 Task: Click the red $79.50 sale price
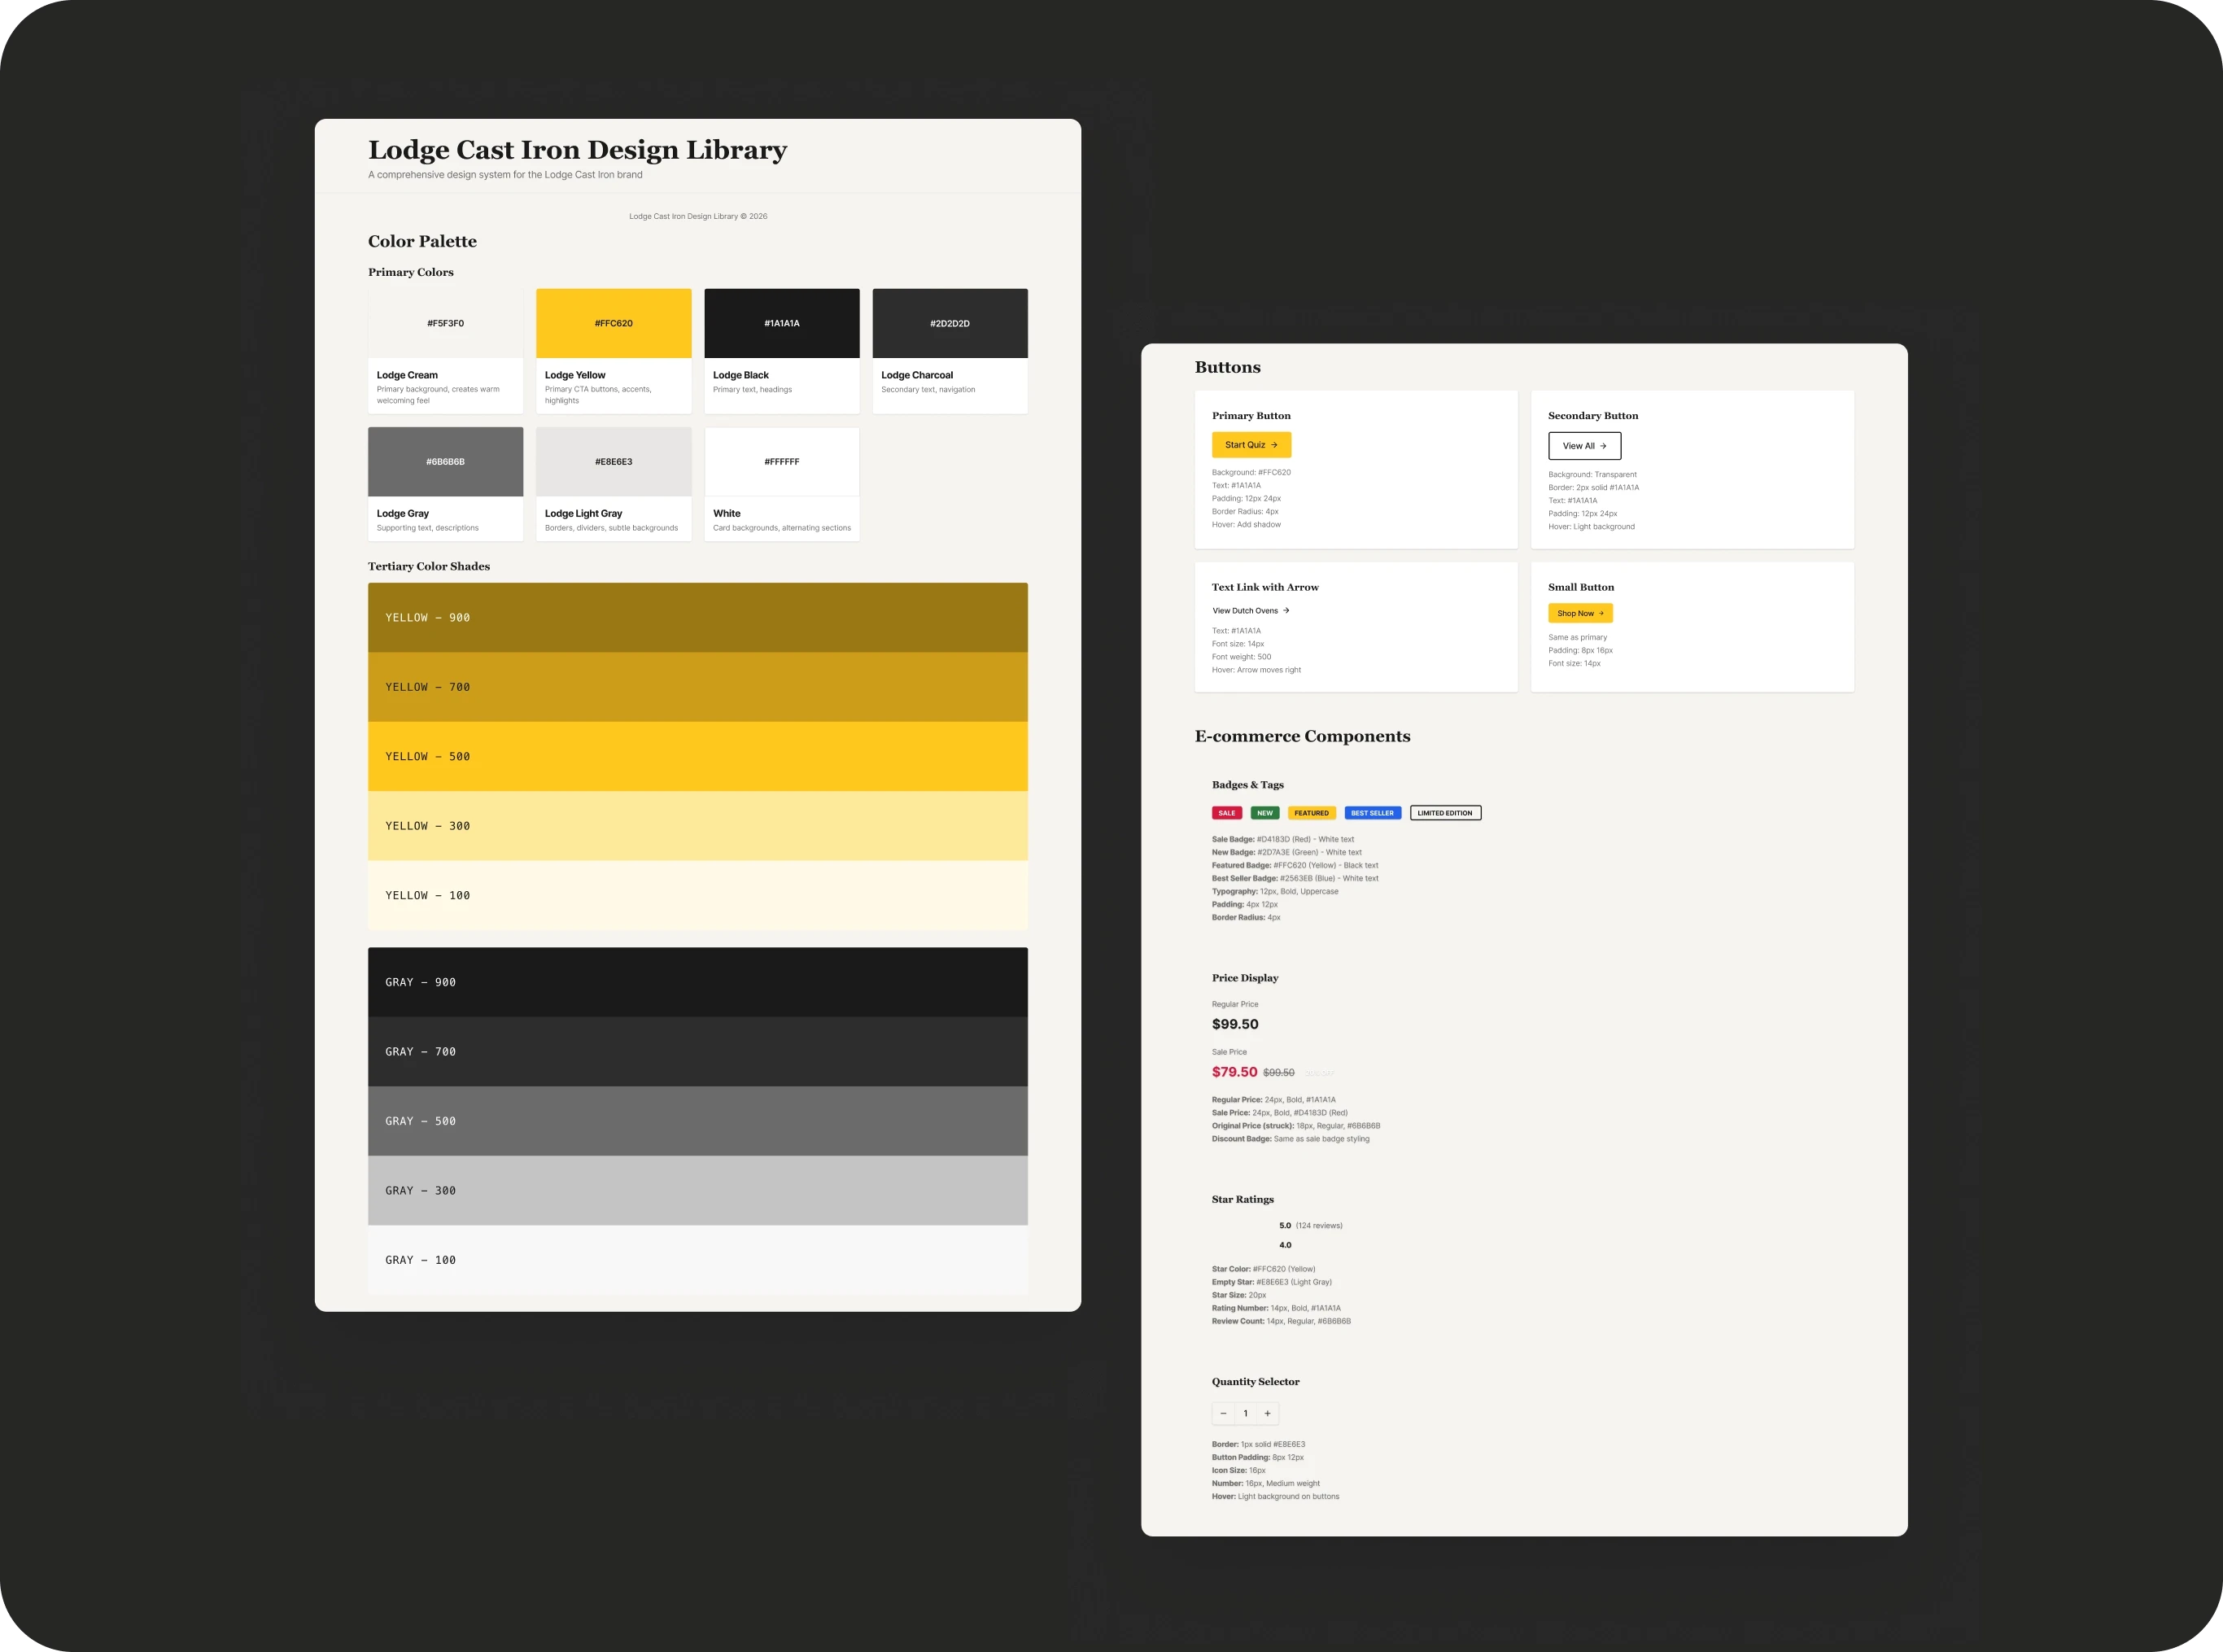(1234, 1072)
